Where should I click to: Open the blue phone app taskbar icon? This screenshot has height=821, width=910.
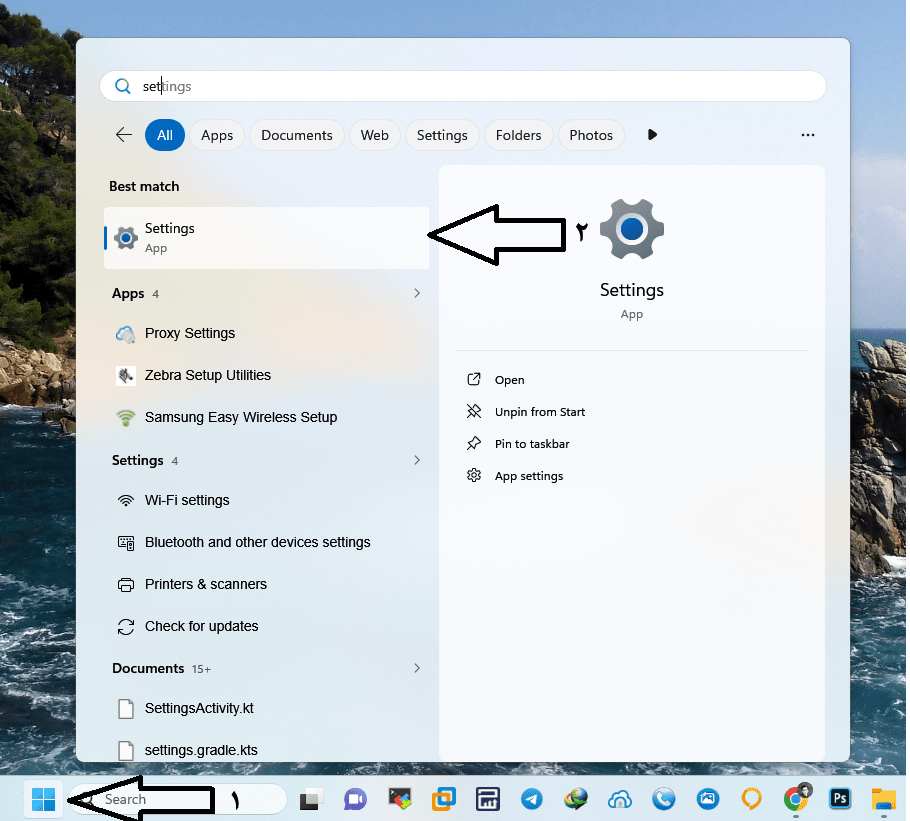click(x=663, y=799)
